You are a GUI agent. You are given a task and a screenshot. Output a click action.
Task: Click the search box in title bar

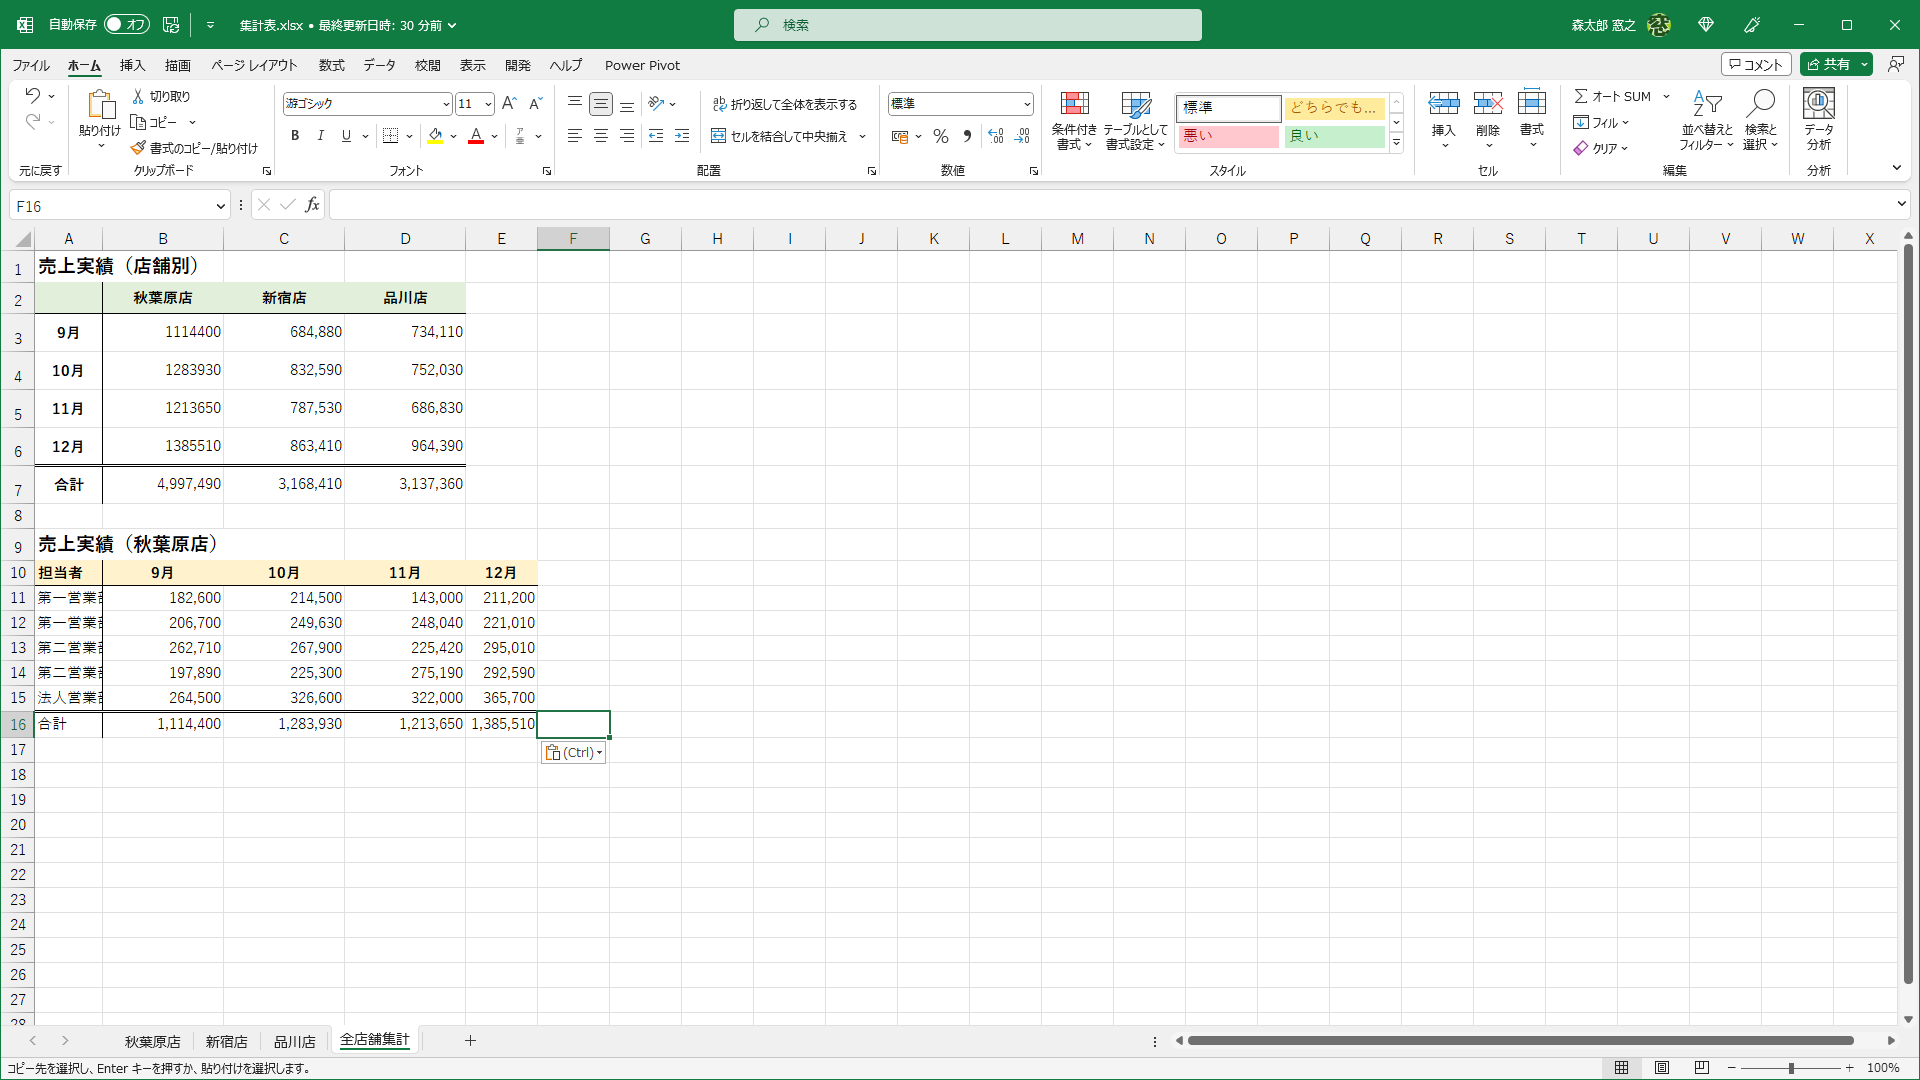click(967, 25)
